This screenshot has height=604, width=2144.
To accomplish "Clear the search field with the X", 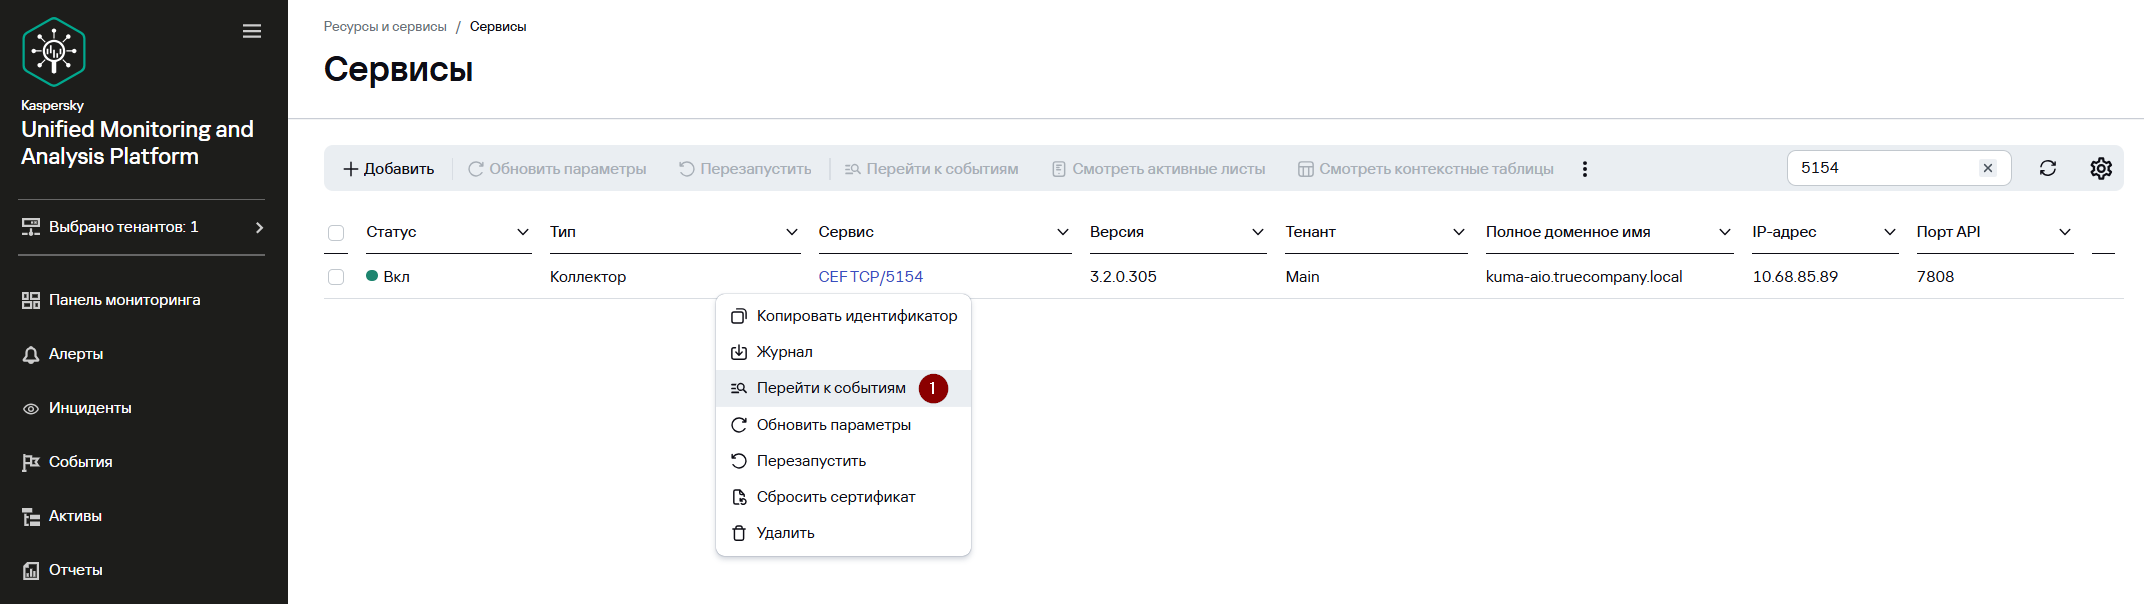I will [1988, 168].
